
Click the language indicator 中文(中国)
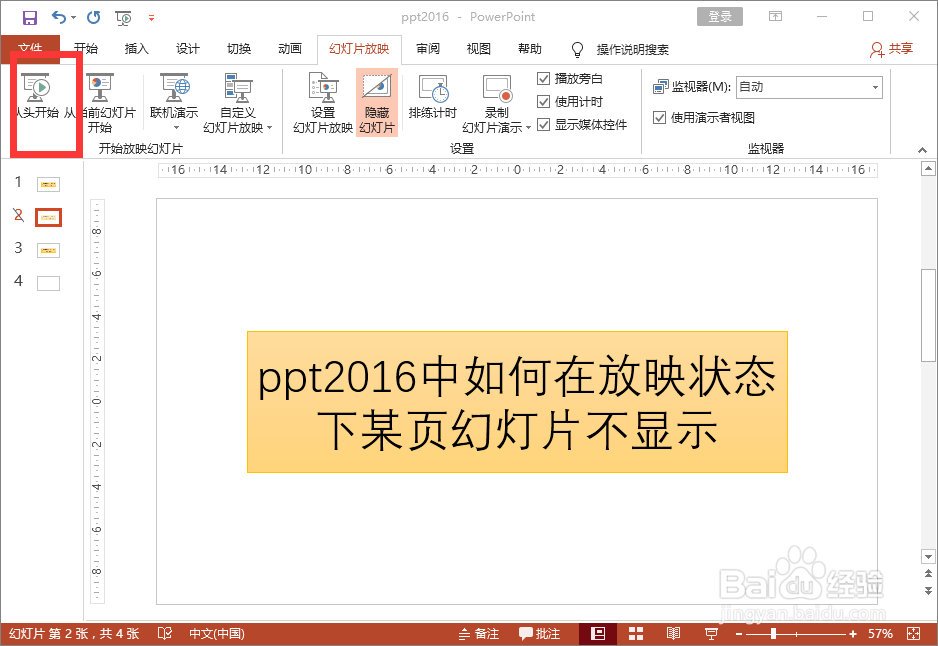pyautogui.click(x=217, y=633)
